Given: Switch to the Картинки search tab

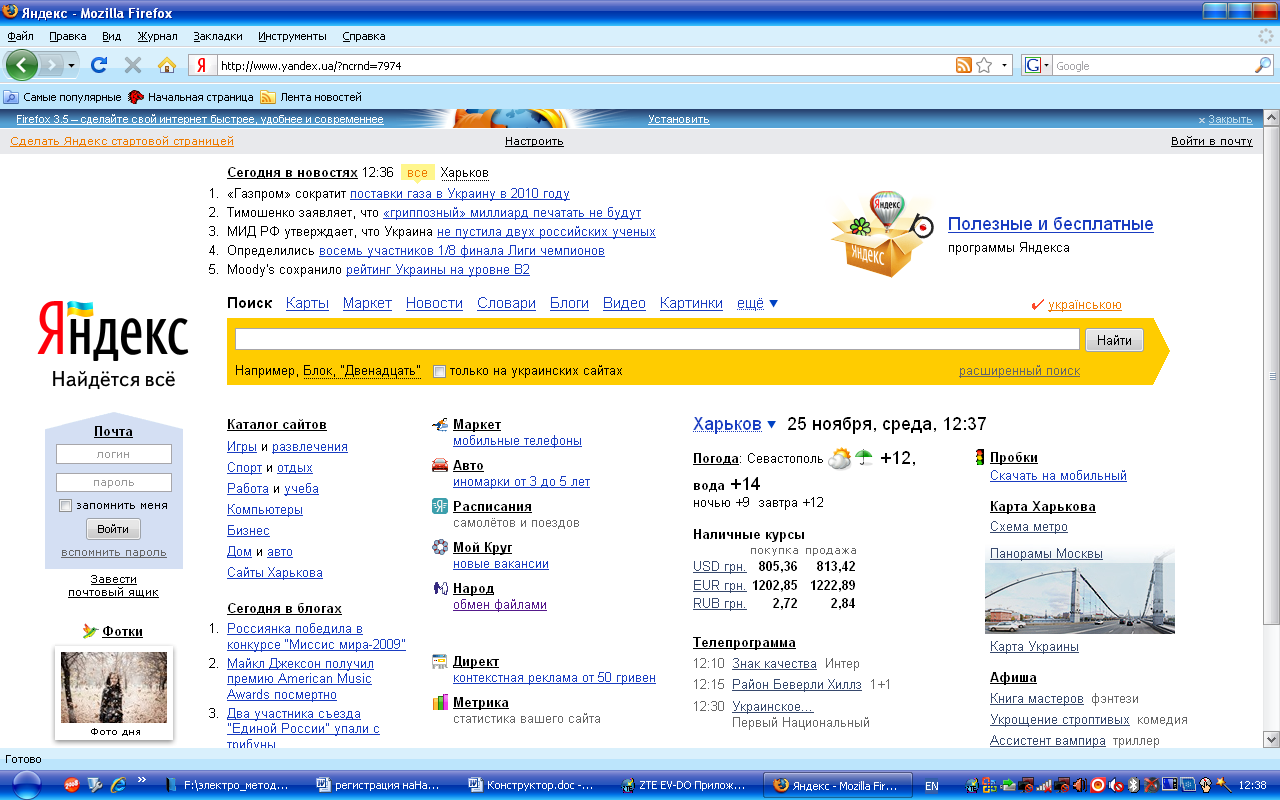Looking at the screenshot, I should [x=691, y=303].
